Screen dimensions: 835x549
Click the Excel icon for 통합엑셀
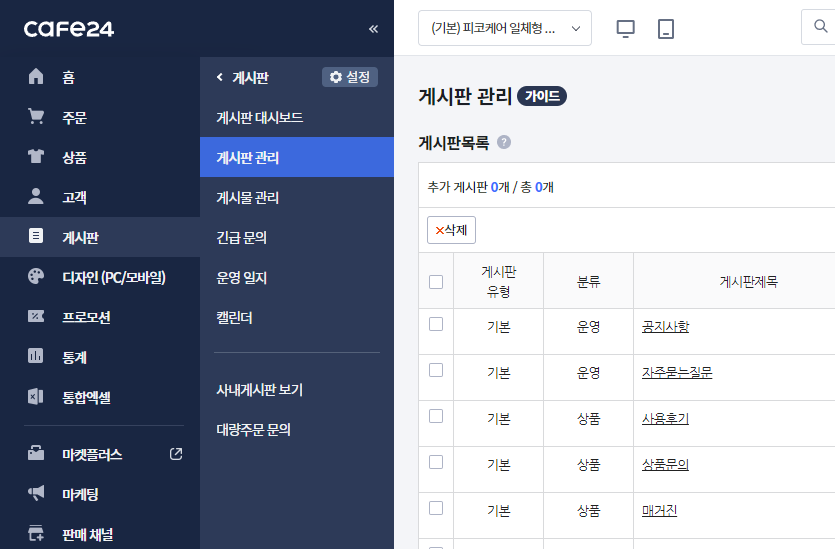click(36, 396)
